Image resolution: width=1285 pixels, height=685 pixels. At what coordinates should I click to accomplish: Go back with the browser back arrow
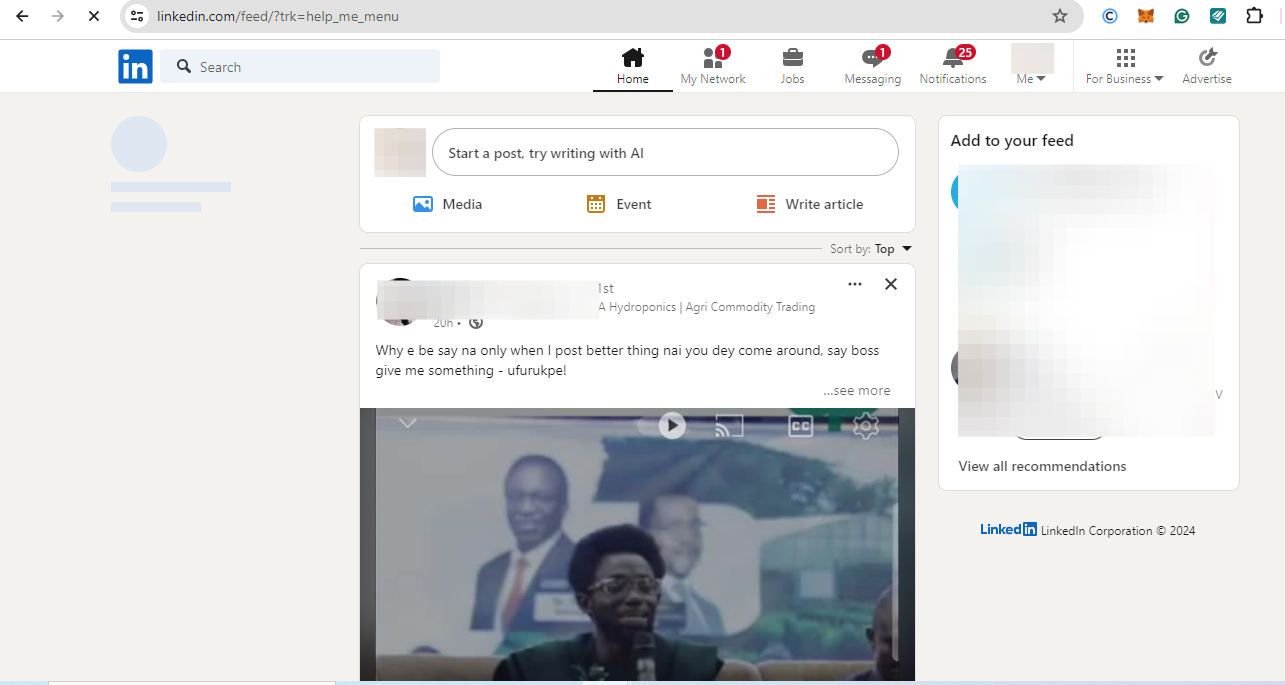(x=22, y=16)
